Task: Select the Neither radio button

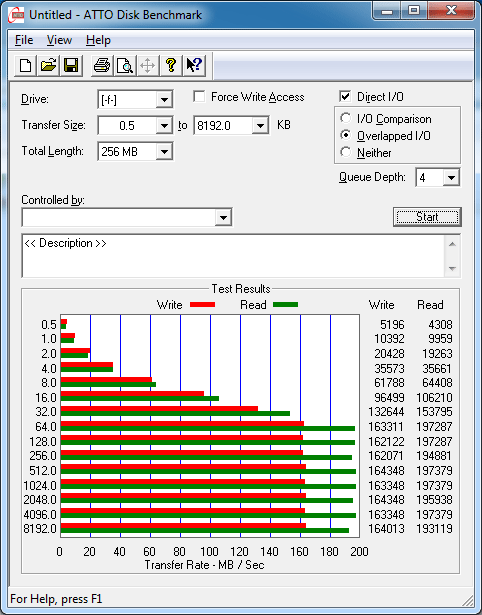Action: (346, 152)
